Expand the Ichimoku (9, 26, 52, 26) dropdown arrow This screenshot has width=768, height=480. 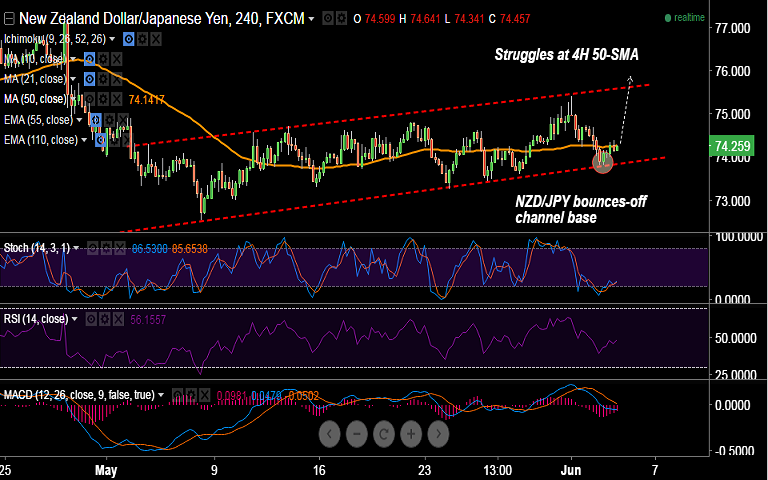[x=112, y=39]
